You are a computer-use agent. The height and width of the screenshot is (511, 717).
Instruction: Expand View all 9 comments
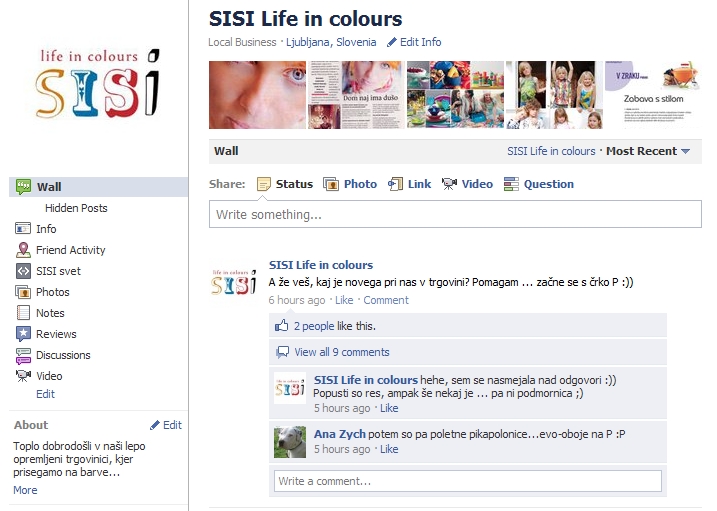coord(342,352)
